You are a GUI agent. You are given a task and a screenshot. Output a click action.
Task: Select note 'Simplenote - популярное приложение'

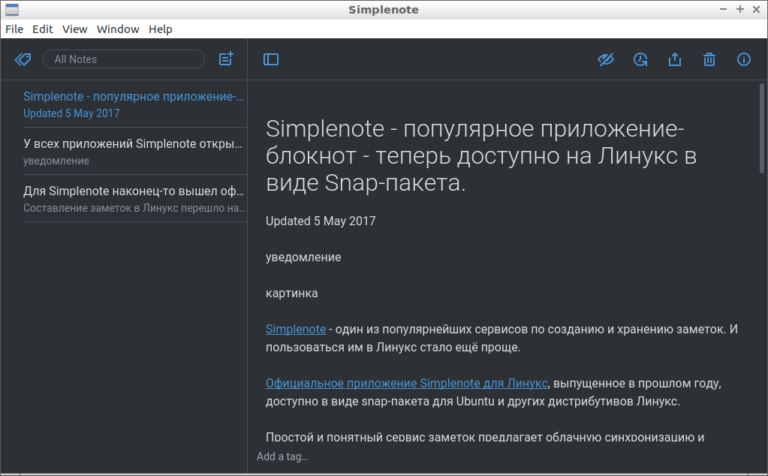(x=135, y=104)
